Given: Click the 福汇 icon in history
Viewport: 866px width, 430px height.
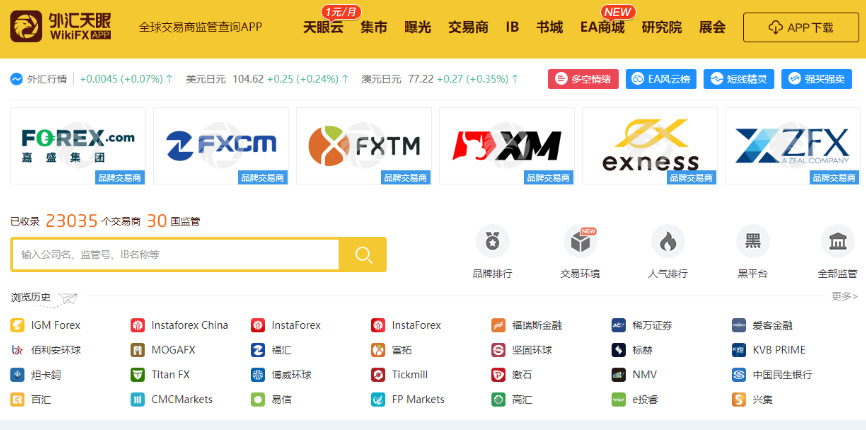Looking at the screenshot, I should 258,350.
